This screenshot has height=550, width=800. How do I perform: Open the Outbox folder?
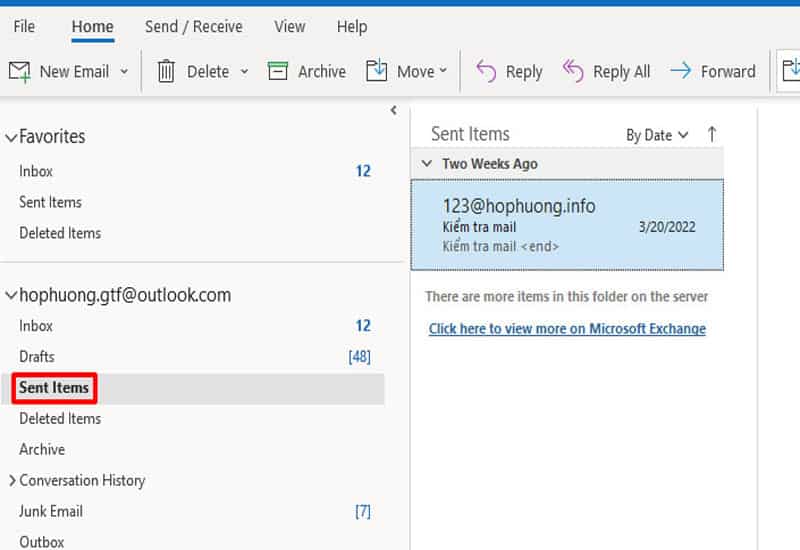click(x=42, y=542)
